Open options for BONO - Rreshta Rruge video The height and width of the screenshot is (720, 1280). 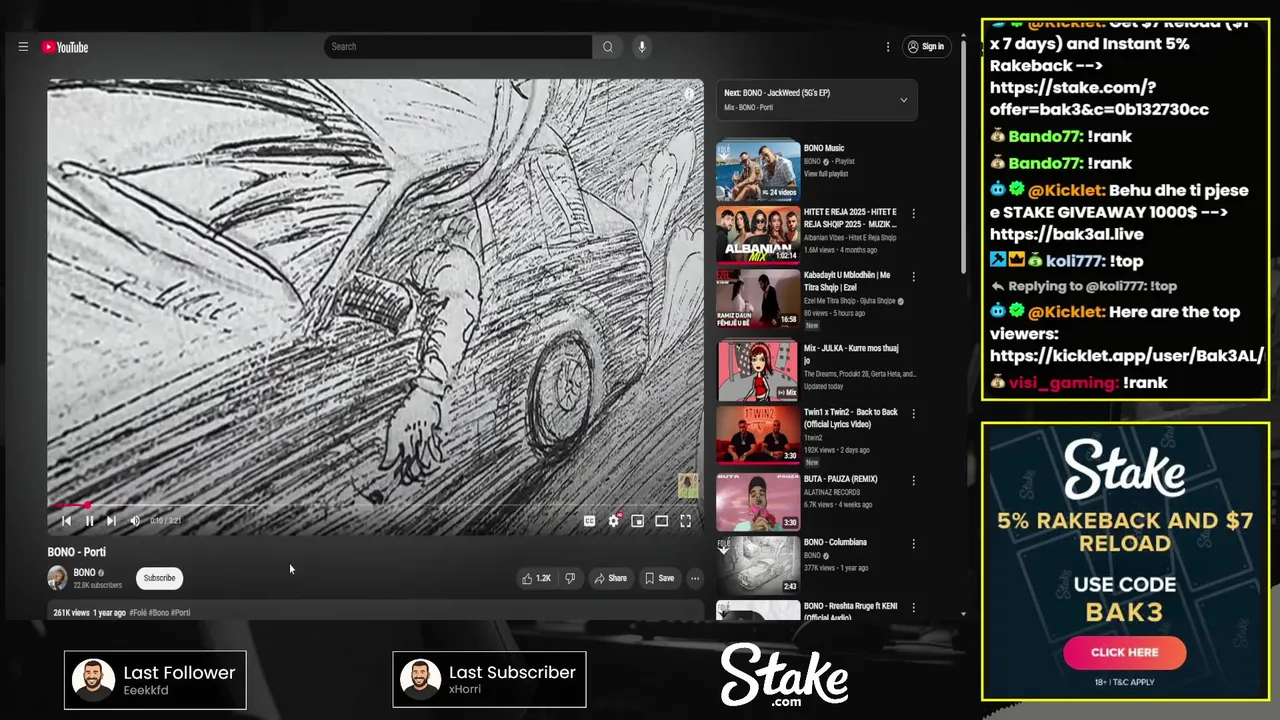[x=913, y=607]
